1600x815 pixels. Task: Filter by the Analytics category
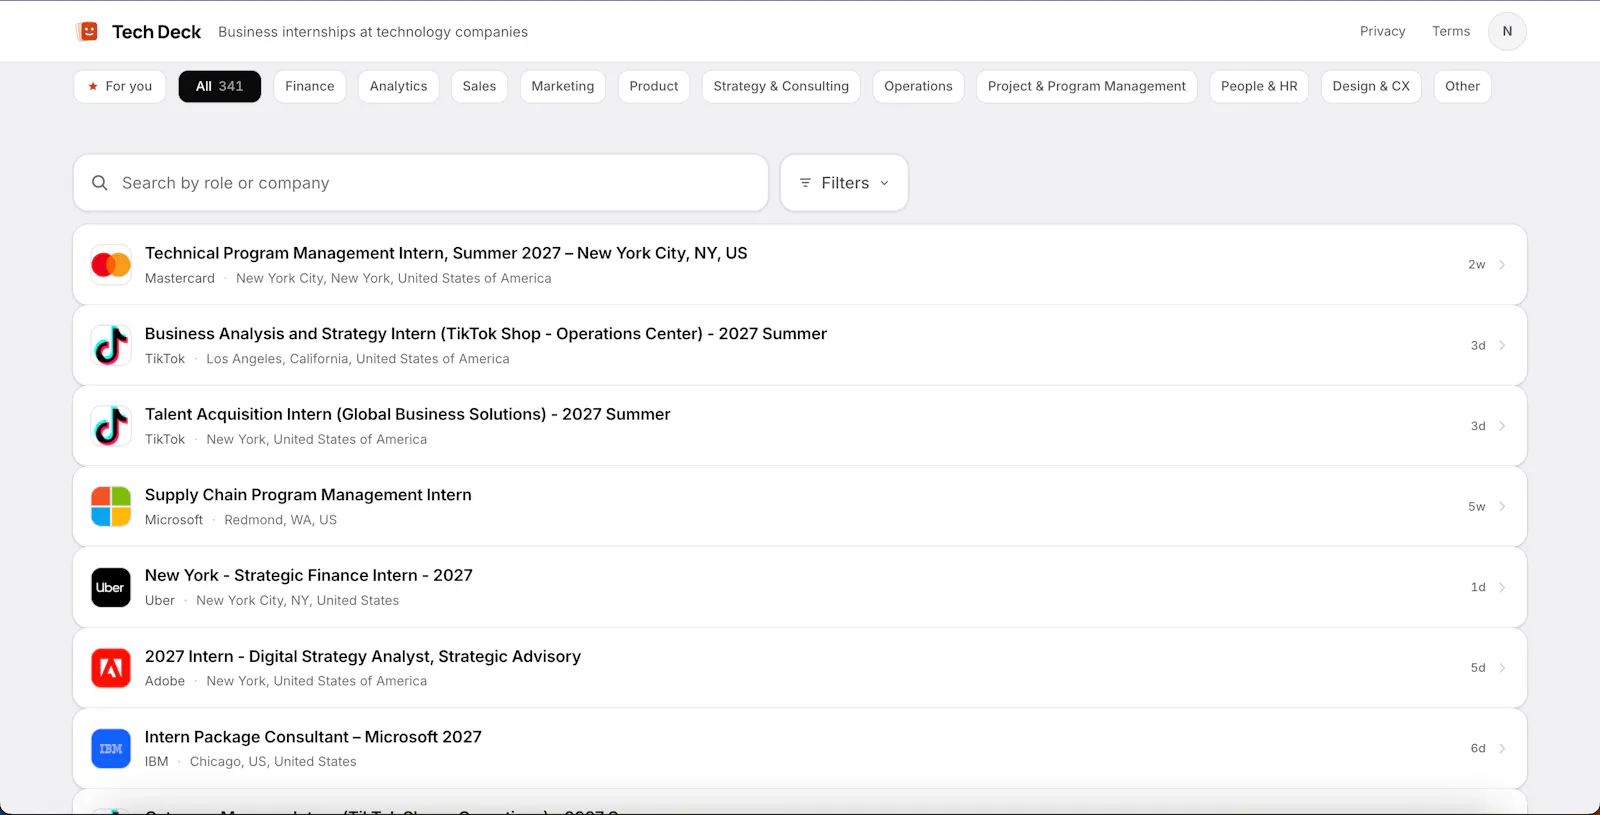[x=398, y=86]
